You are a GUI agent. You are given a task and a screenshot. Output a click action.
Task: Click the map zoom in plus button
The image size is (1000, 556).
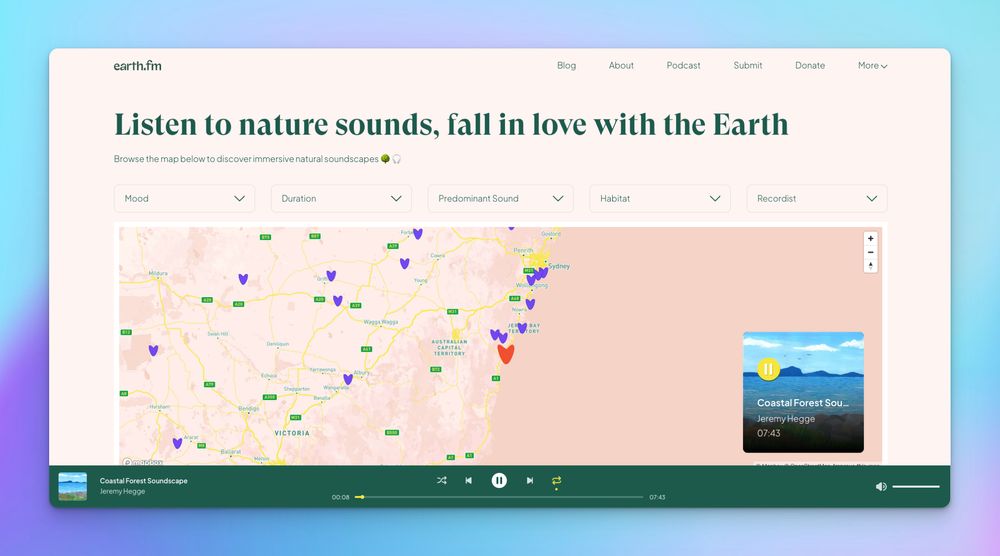pyautogui.click(x=870, y=239)
